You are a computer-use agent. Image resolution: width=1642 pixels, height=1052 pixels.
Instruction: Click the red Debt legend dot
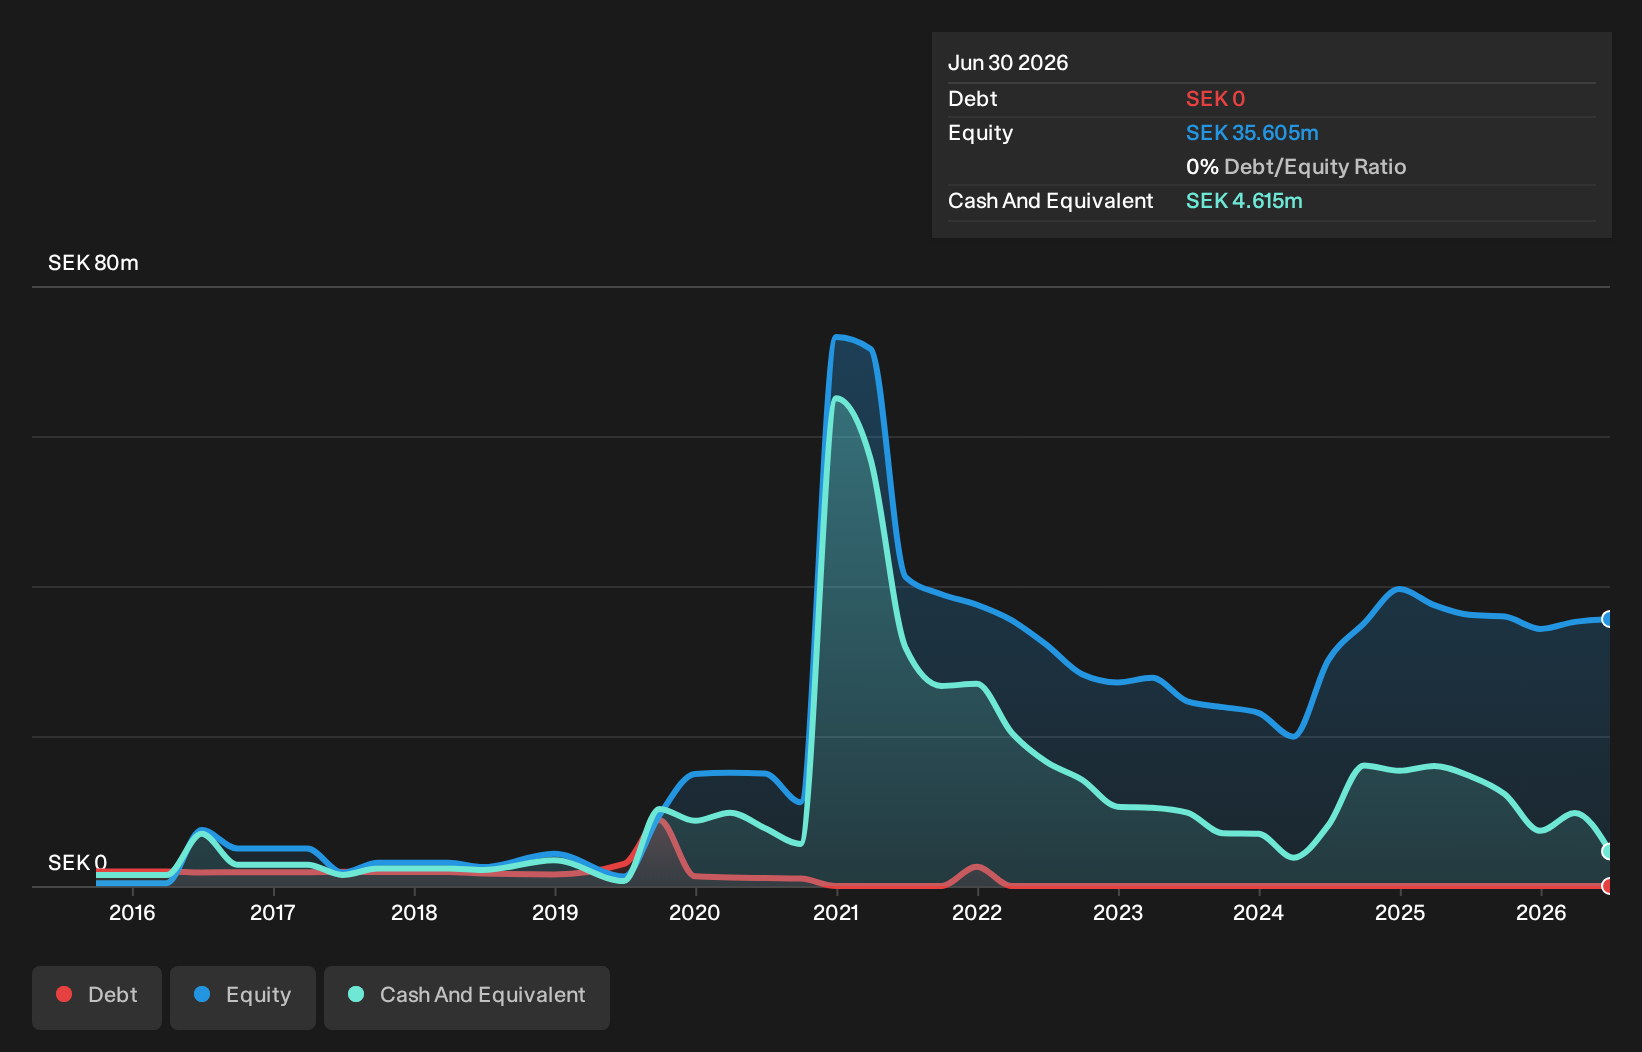(x=64, y=994)
